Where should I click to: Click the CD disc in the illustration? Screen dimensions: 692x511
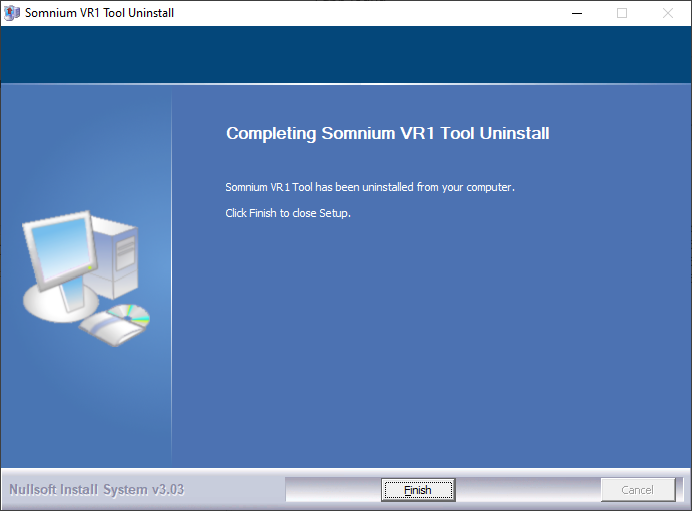point(132,315)
